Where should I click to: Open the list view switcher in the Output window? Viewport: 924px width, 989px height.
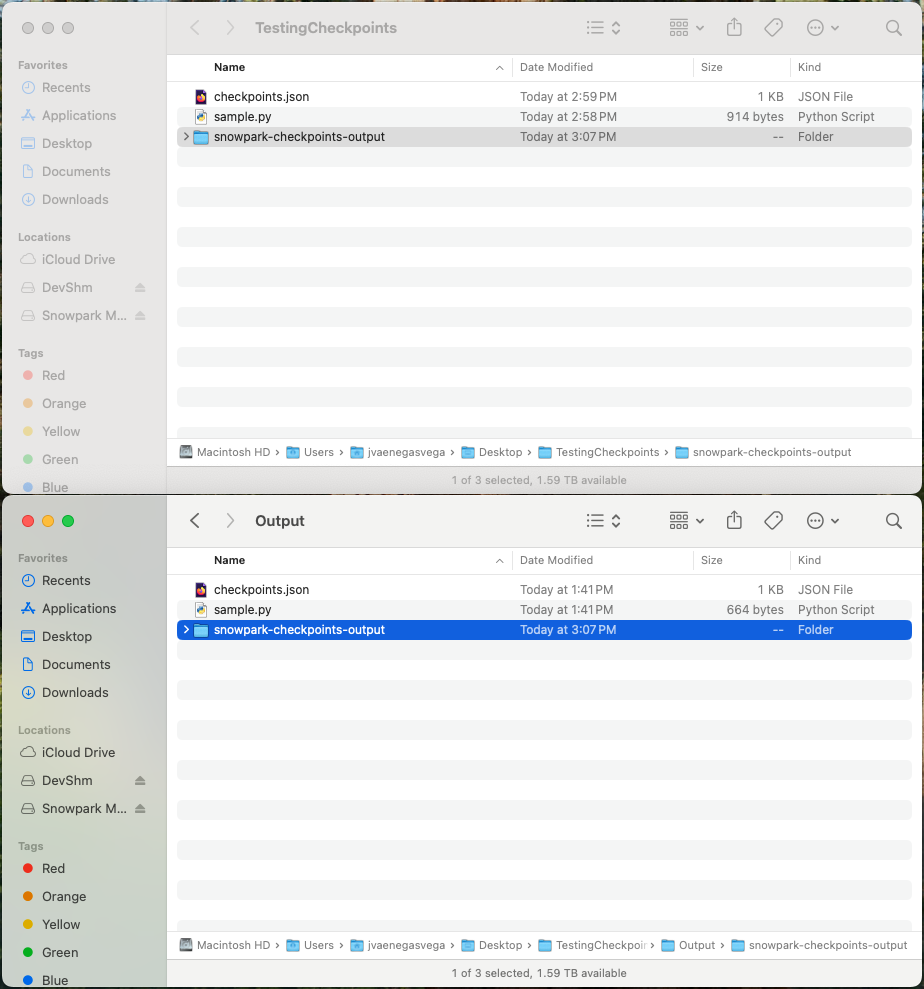(603, 521)
